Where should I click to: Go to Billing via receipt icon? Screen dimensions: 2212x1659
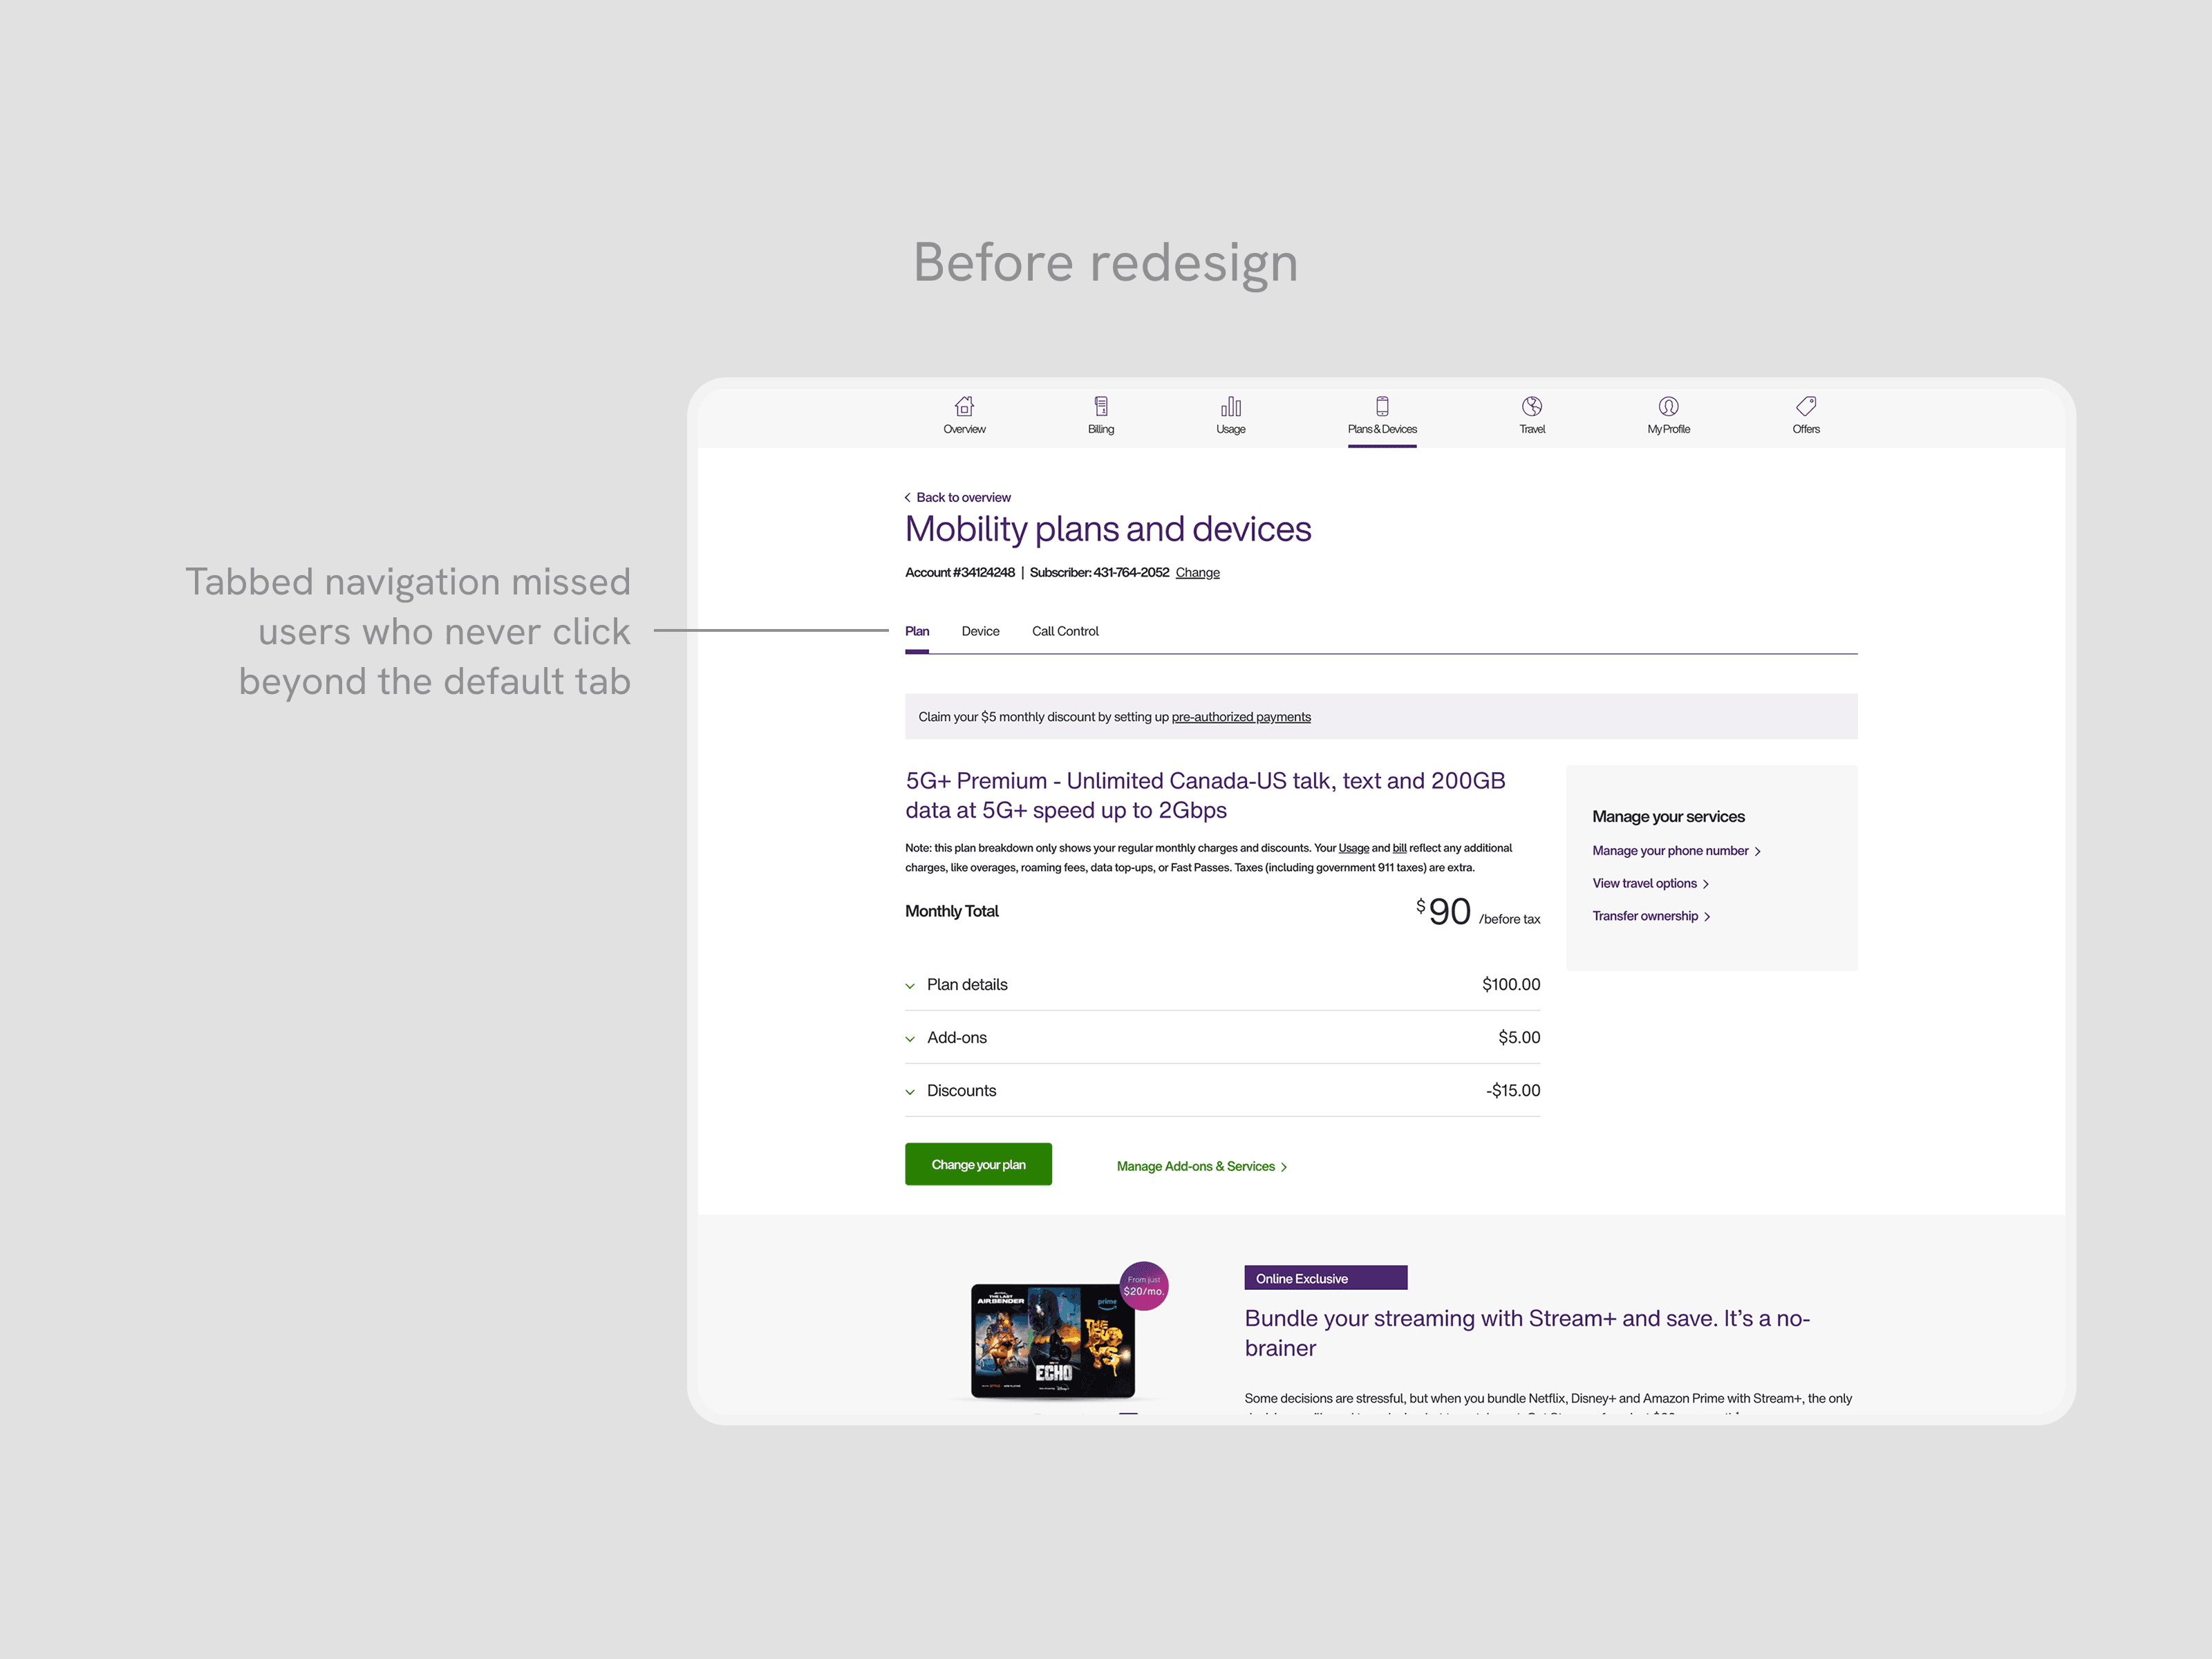pyautogui.click(x=1100, y=407)
